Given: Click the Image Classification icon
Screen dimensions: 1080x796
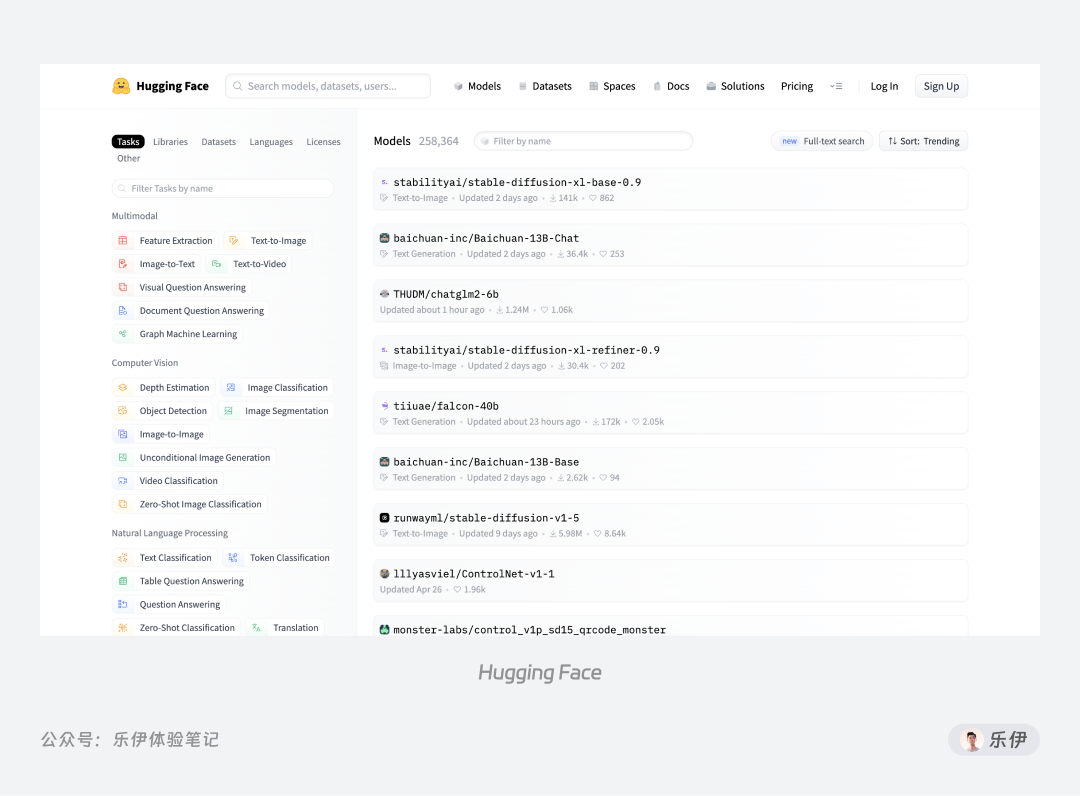Looking at the screenshot, I should point(231,388).
